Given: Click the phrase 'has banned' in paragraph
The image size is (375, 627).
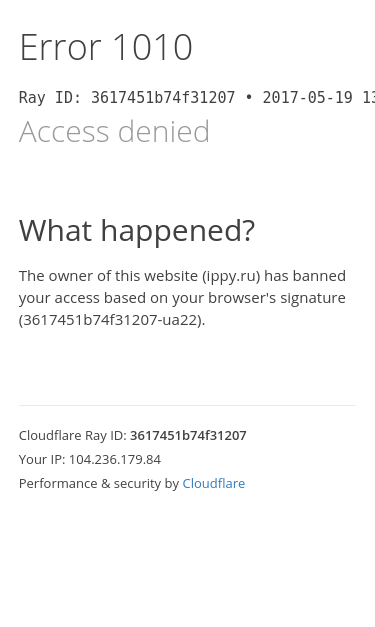Looking at the screenshot, I should tap(305, 276).
